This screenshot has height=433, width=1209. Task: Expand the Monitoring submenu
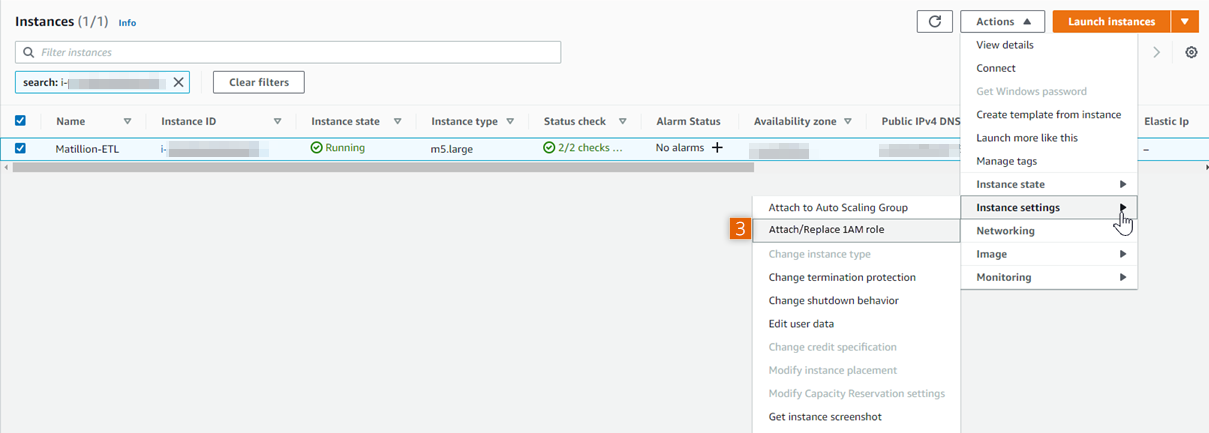1049,277
